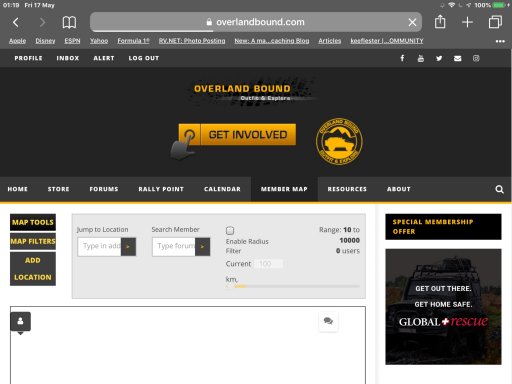Open the Twitter social icon

click(x=439, y=58)
